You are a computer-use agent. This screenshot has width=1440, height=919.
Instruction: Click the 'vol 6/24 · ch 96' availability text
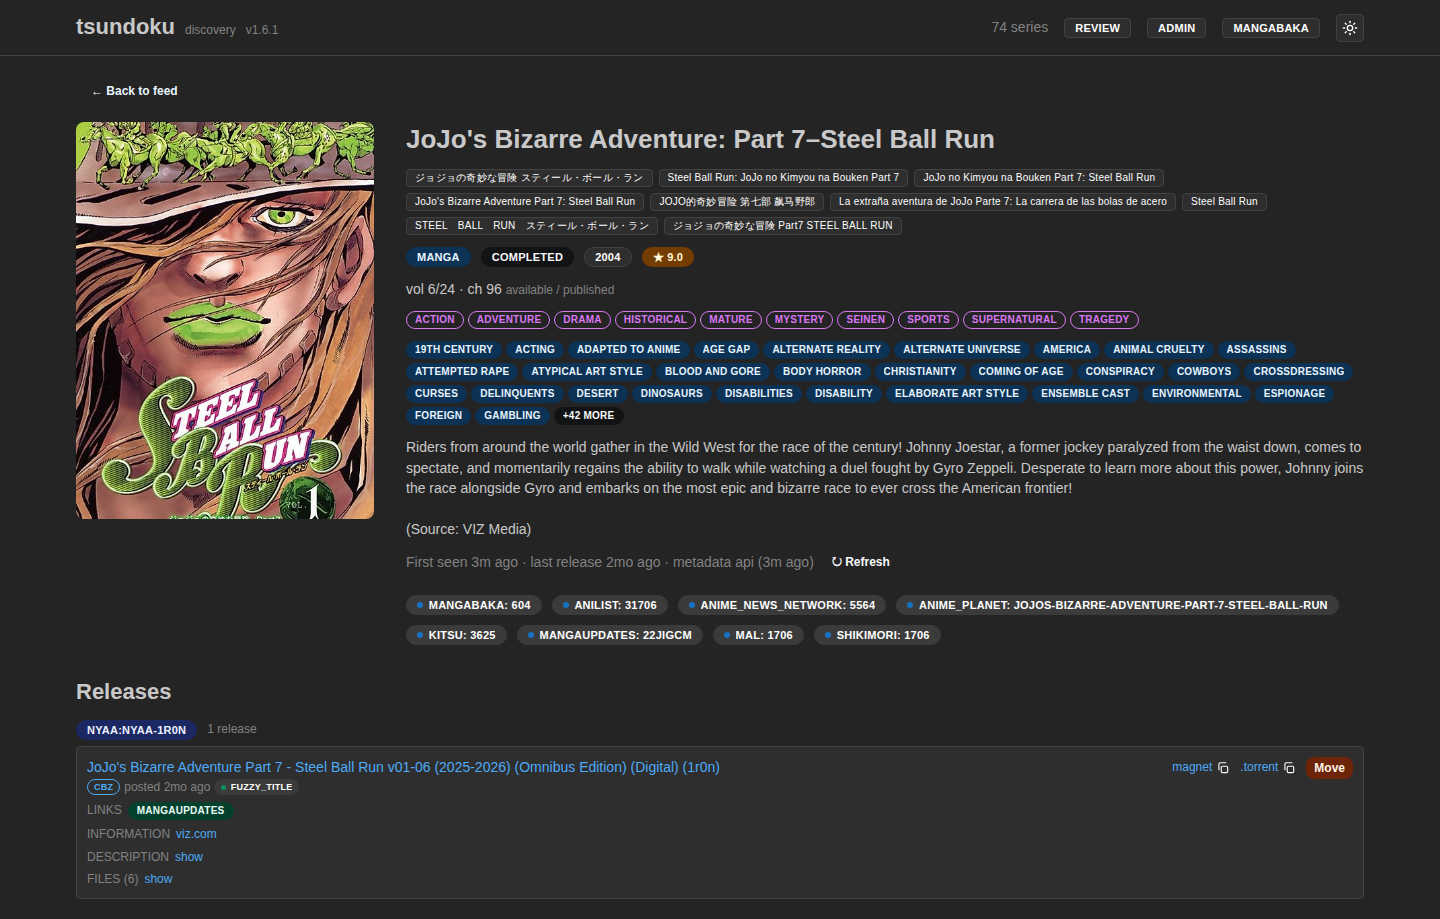(x=454, y=289)
